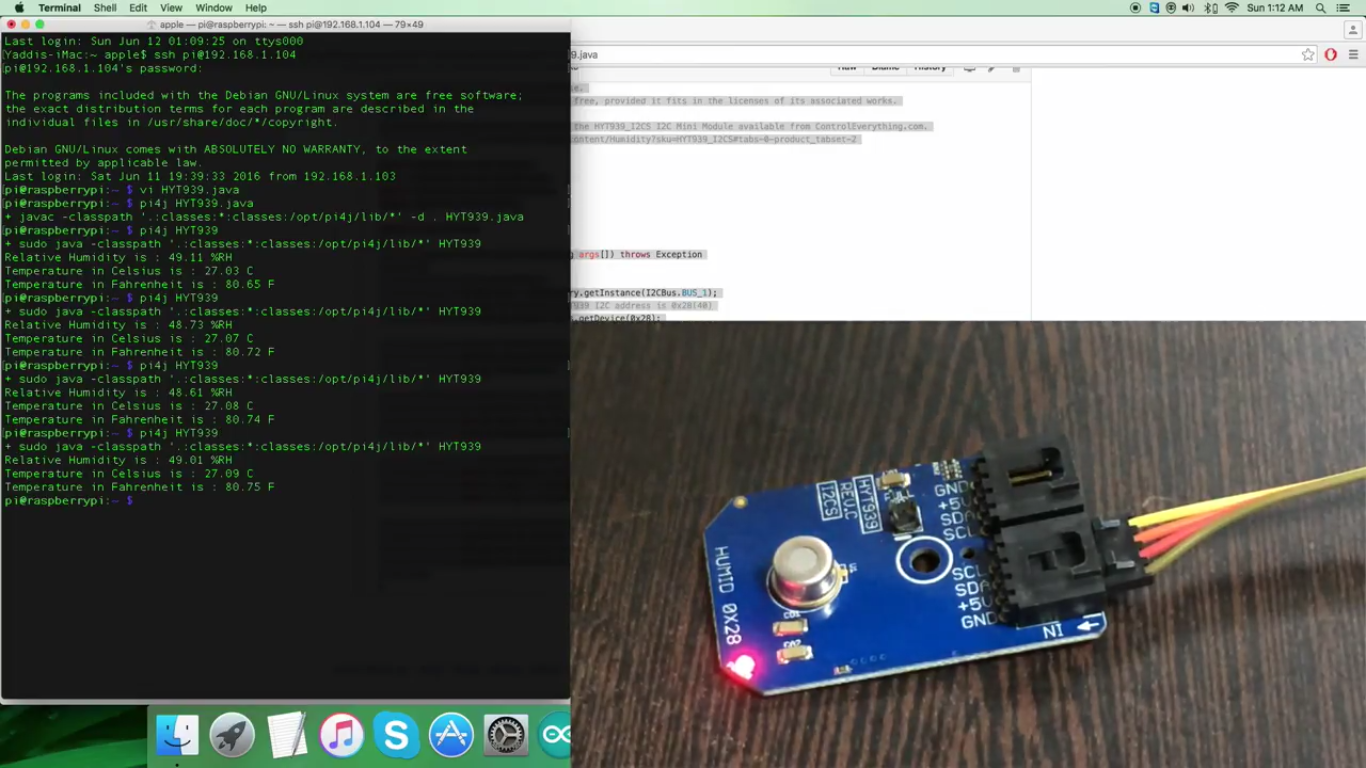Click the trash delete file icon
1366x768 pixels.
pos(1015,68)
